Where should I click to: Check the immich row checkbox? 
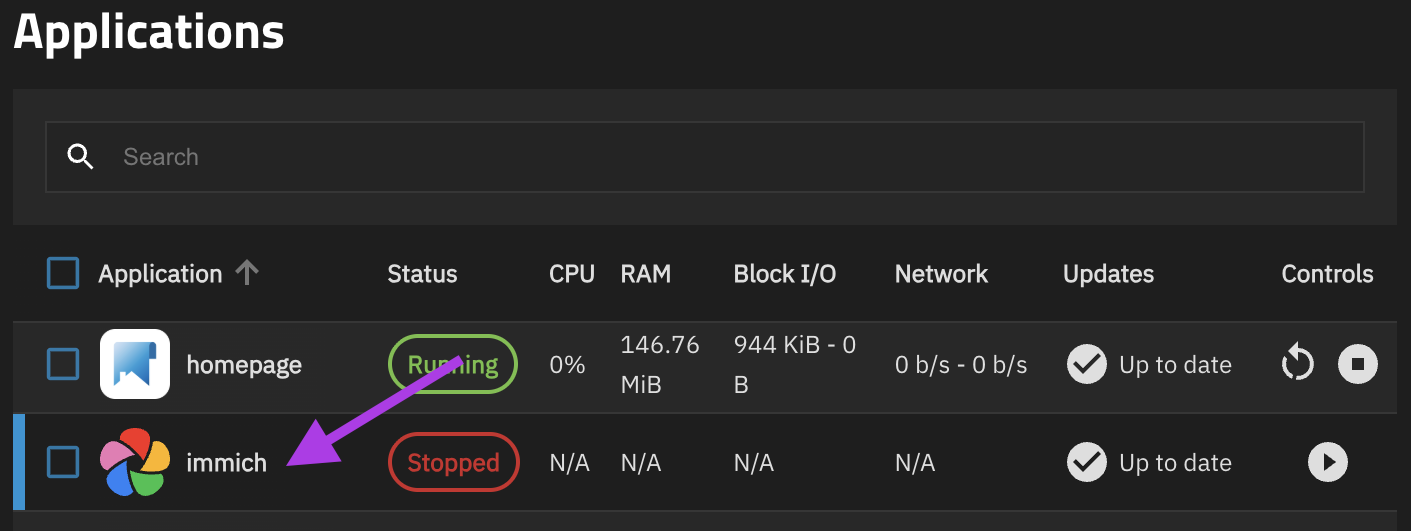tap(63, 462)
